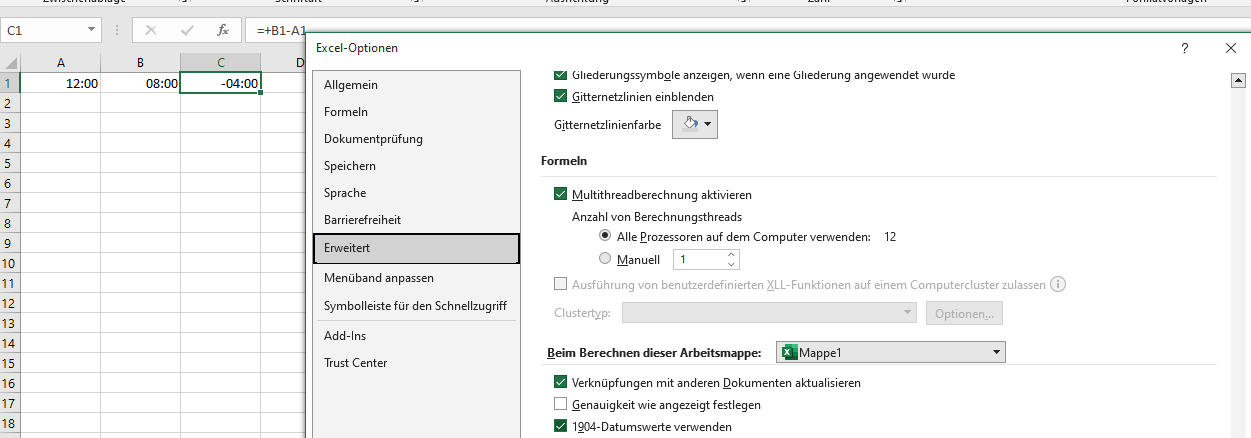The height and width of the screenshot is (438, 1251).
Task: Select cell A1 with 12:00
Action: (x=61, y=84)
